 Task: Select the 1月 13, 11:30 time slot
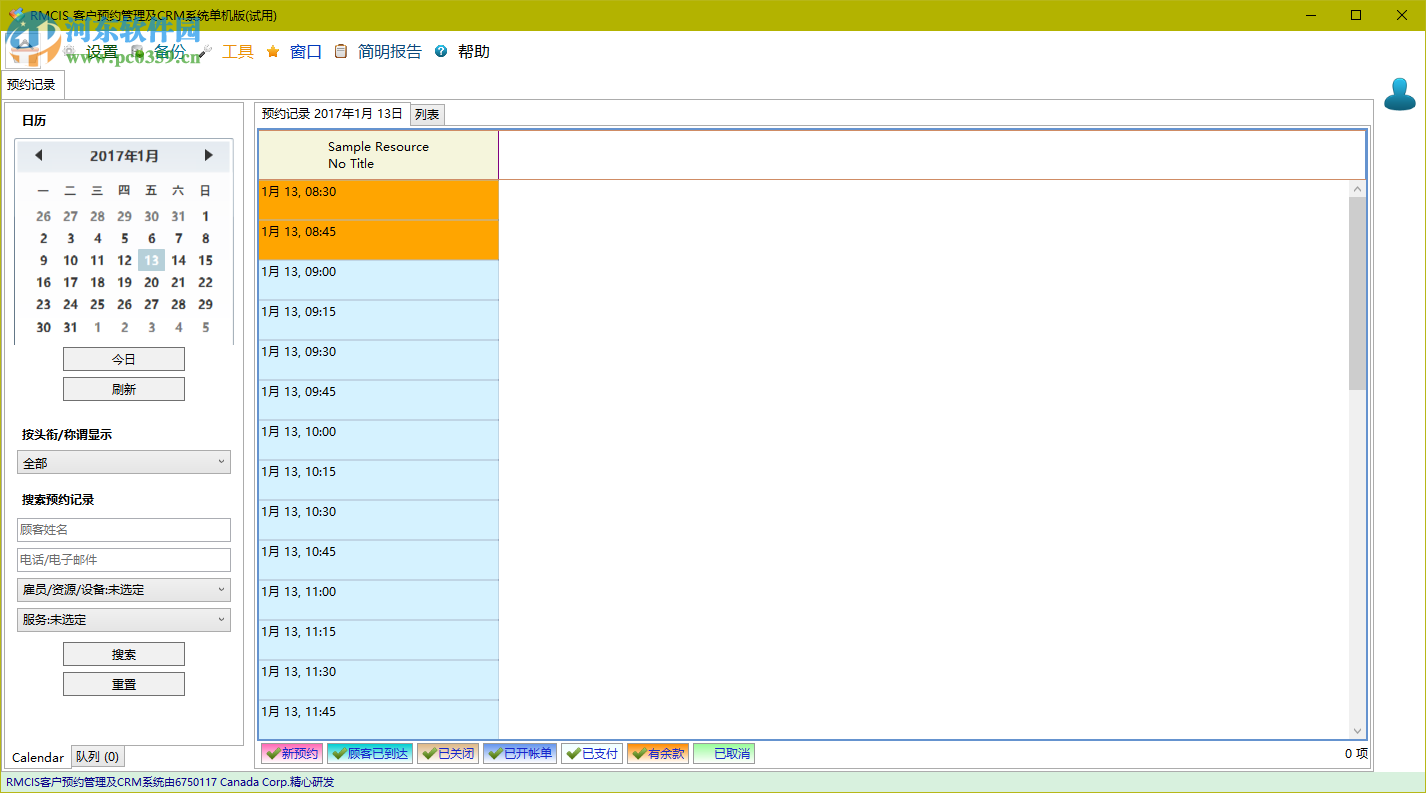378,680
